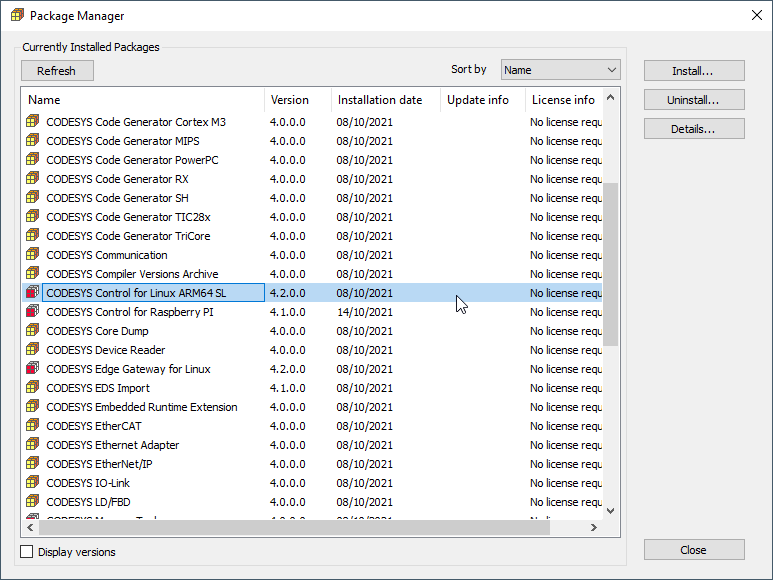Click the CODESYS Control for Linux ARM64 SL icon

pos(33,293)
